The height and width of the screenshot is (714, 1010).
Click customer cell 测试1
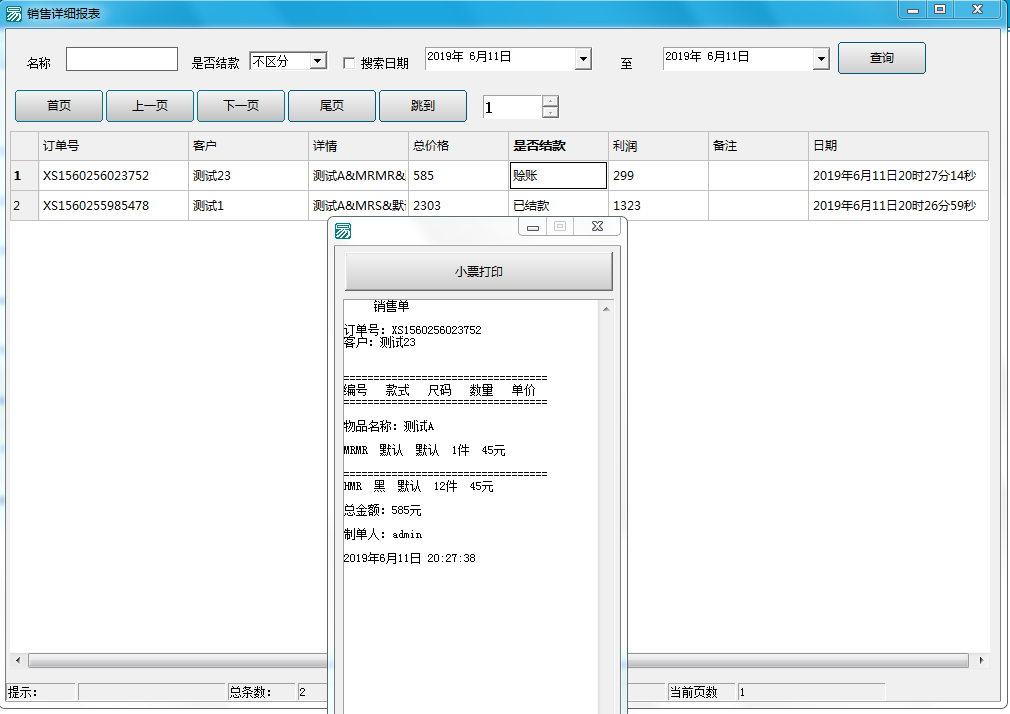(x=248, y=206)
